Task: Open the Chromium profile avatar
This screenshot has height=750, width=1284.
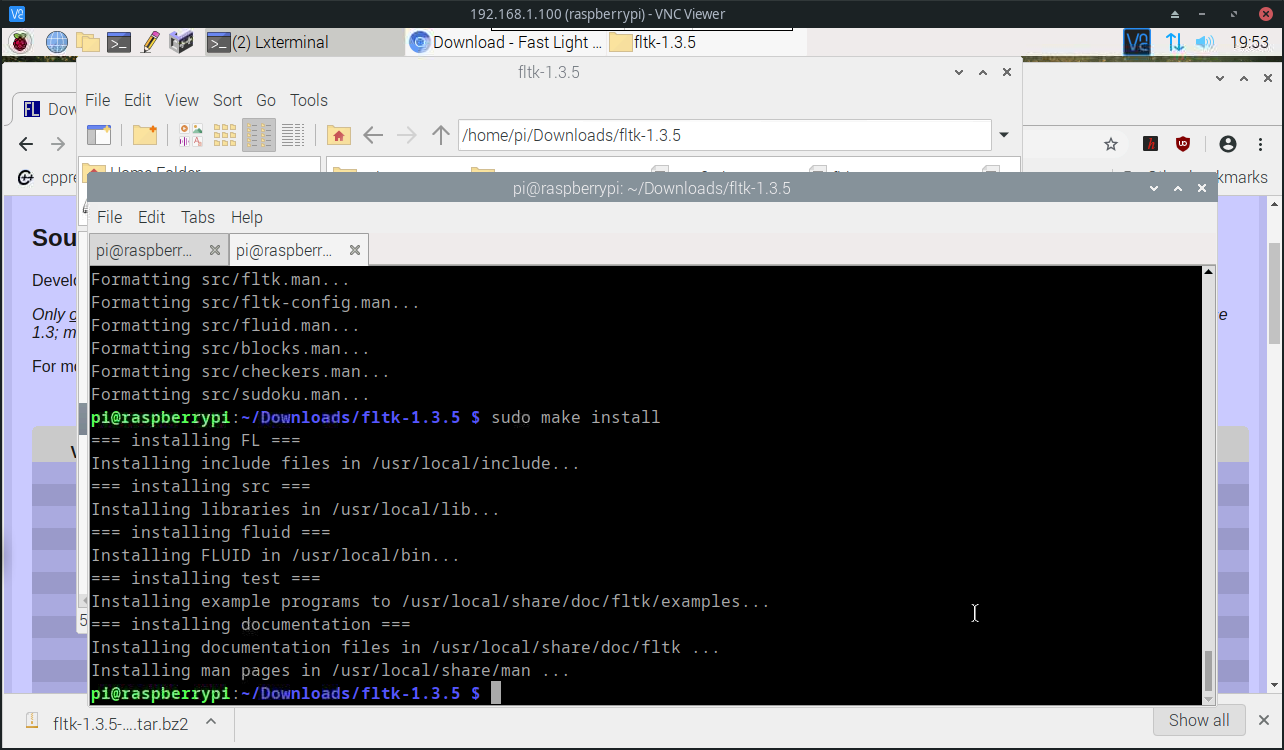Action: click(x=1228, y=144)
